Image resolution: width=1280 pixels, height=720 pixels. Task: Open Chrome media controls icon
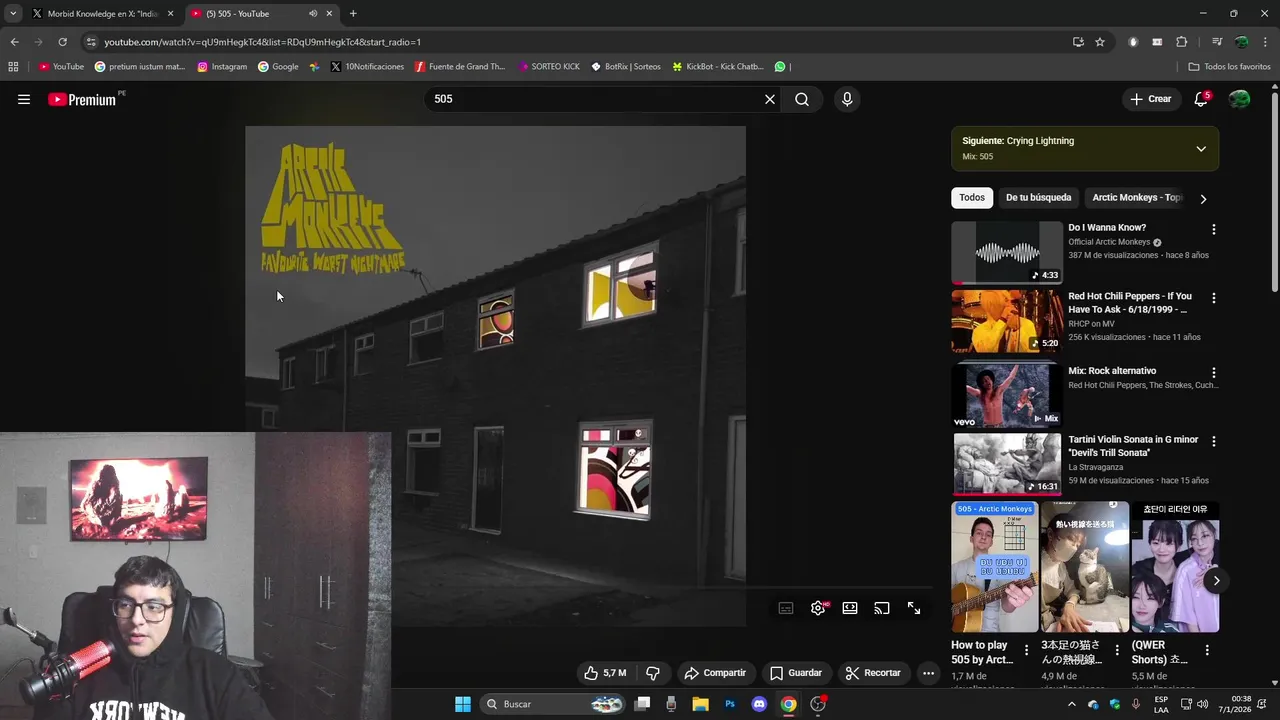[x=1217, y=42]
